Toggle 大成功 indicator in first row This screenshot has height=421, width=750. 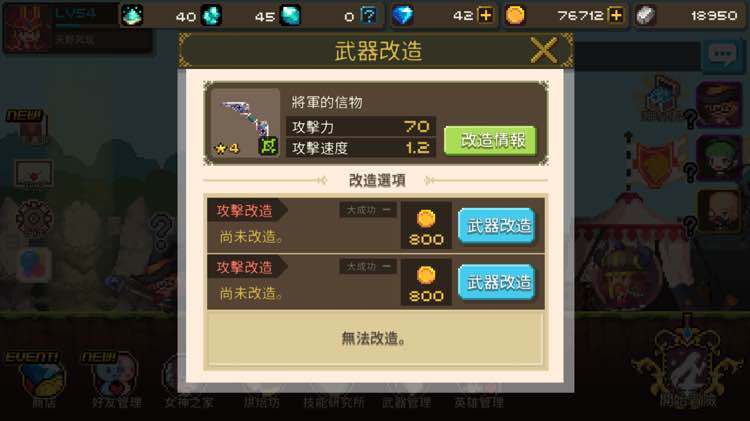pos(368,210)
